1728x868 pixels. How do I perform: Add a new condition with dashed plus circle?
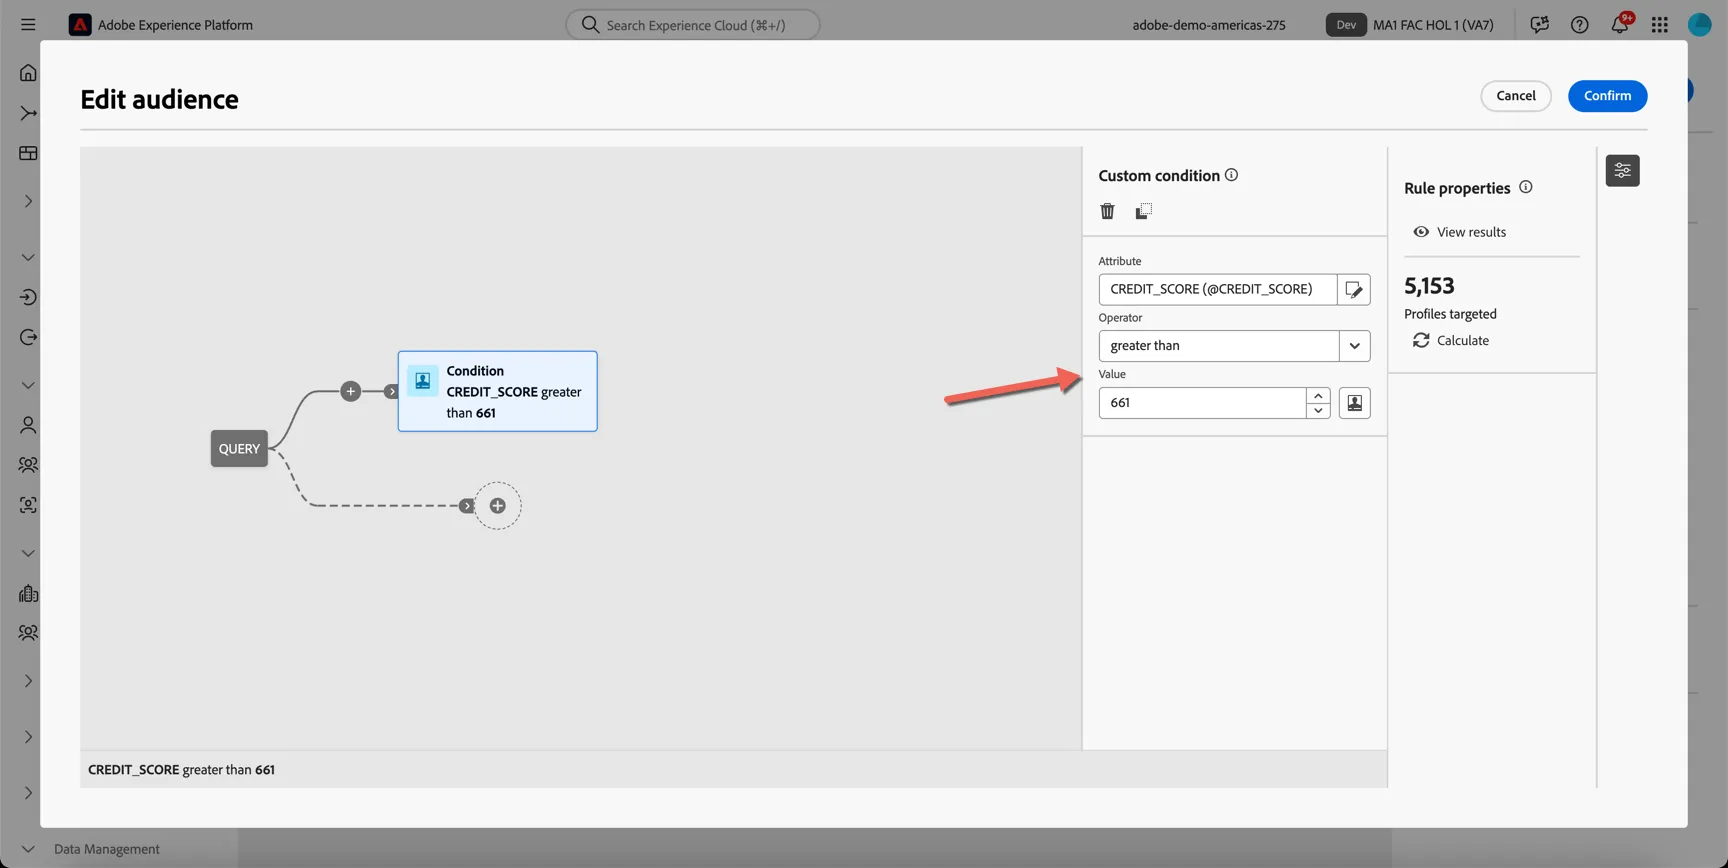[x=497, y=506]
